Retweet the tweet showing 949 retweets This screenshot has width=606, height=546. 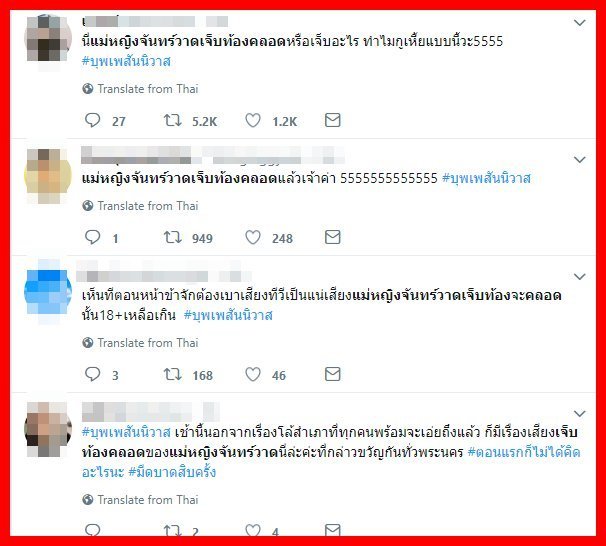[172, 237]
